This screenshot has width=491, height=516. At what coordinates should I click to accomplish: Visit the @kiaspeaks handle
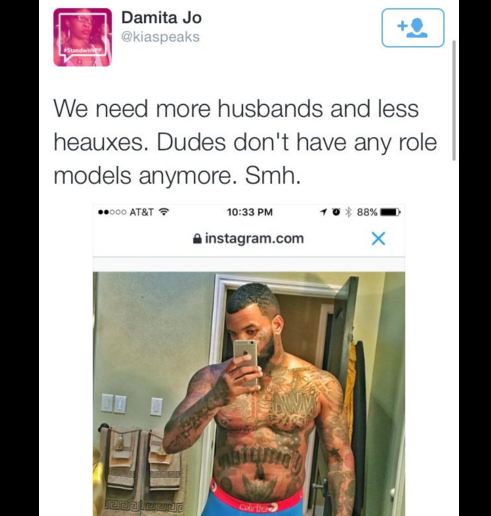click(160, 37)
